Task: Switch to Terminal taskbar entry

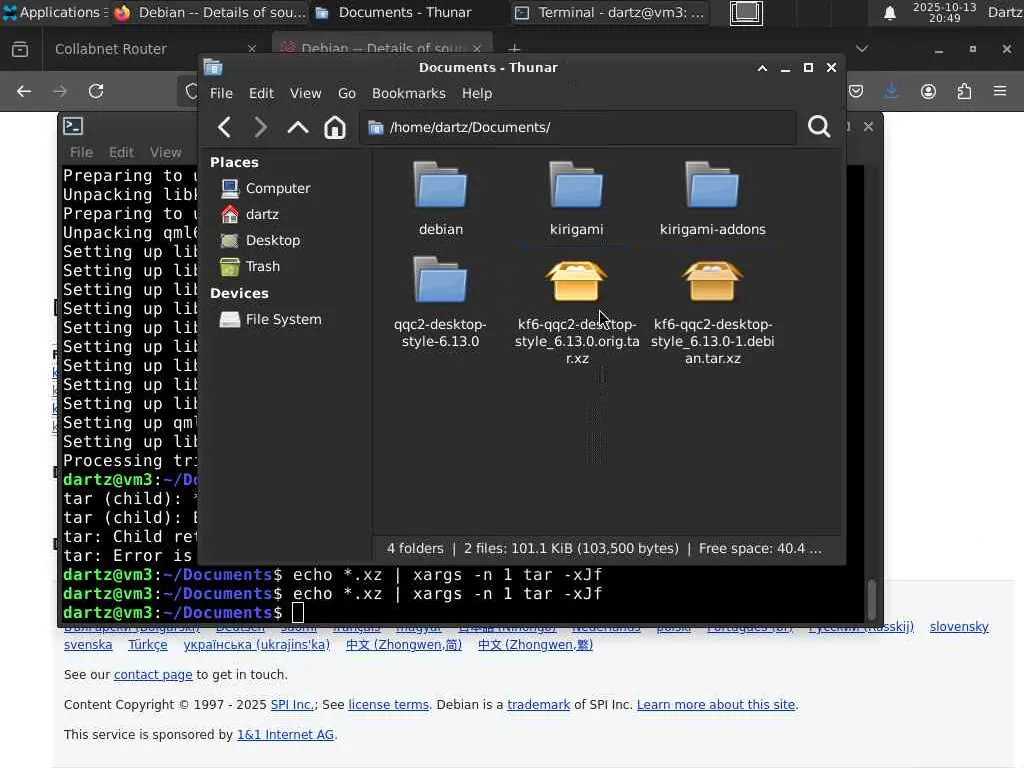Action: point(610,12)
